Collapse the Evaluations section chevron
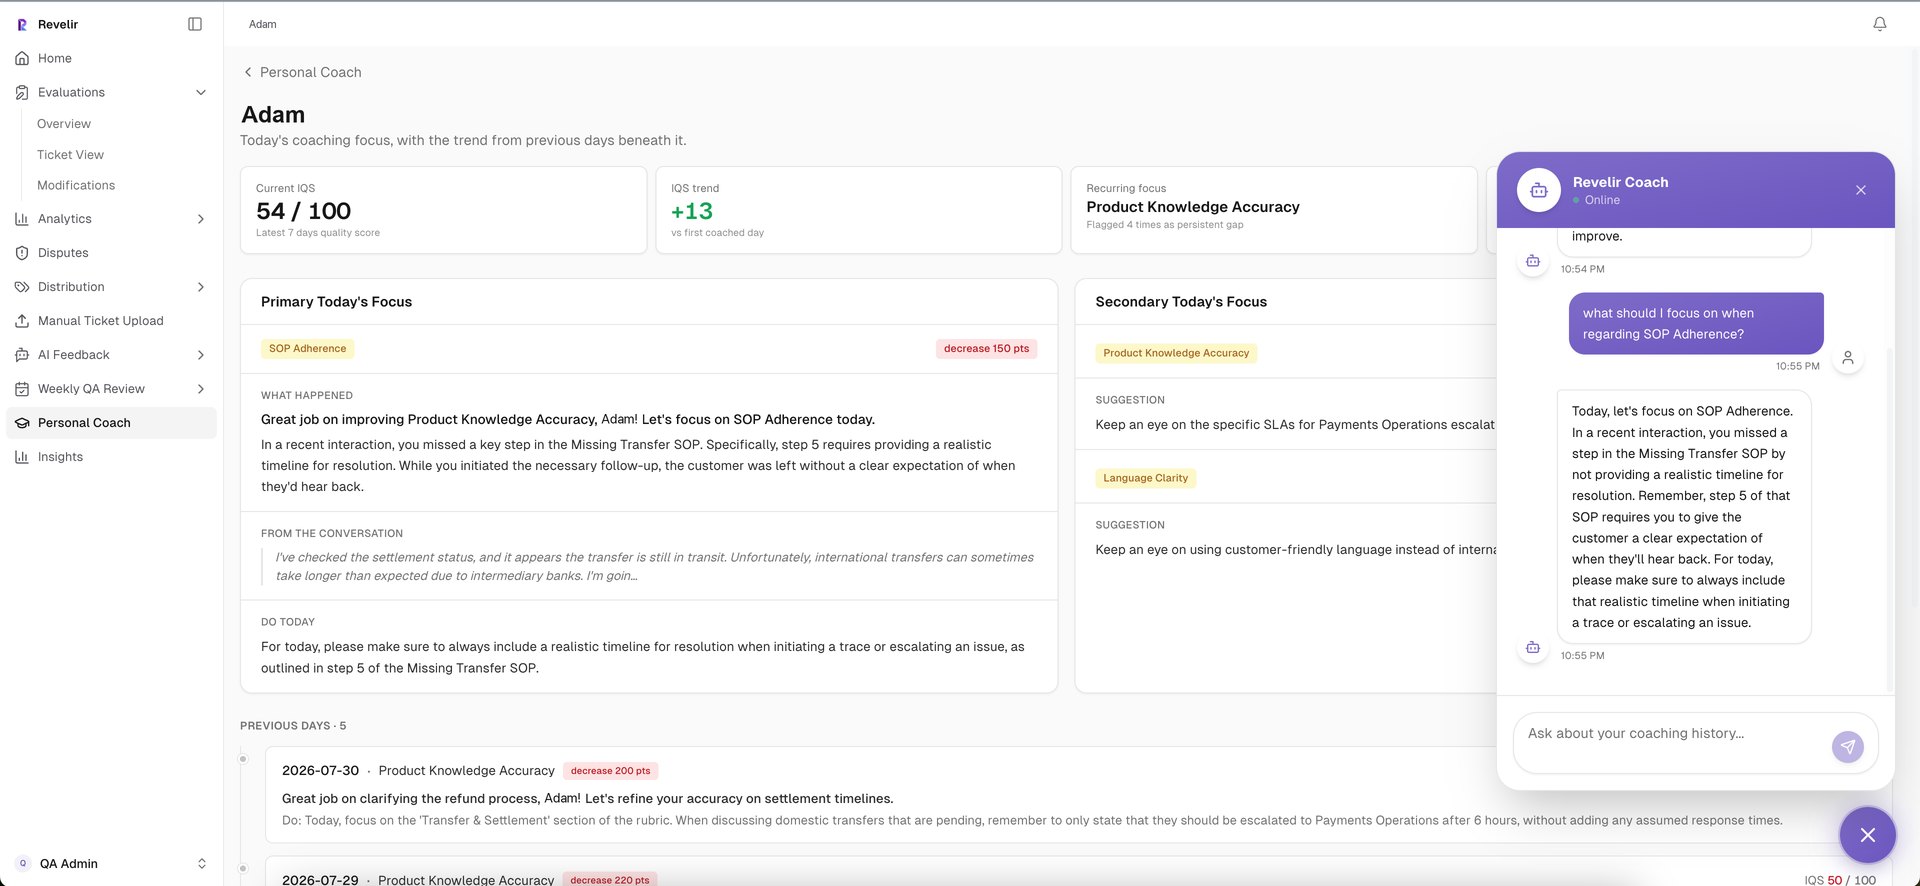Viewport: 1920px width, 886px height. (x=201, y=92)
